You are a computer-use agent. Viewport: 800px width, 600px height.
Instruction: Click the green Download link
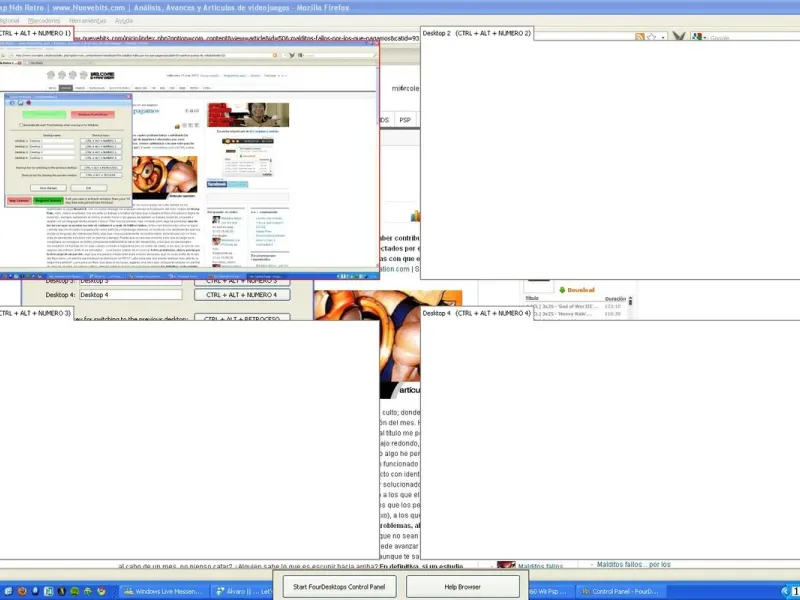click(577, 290)
